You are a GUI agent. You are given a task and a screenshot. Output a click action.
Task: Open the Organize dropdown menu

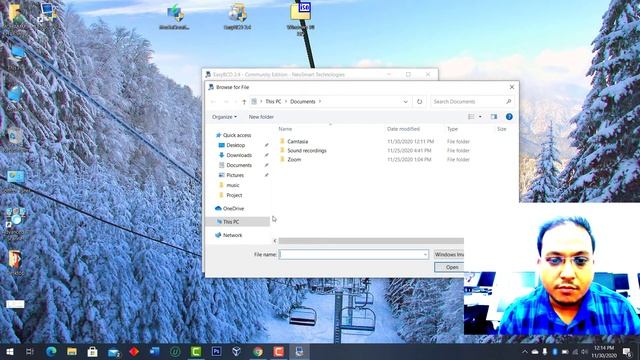tap(224, 117)
